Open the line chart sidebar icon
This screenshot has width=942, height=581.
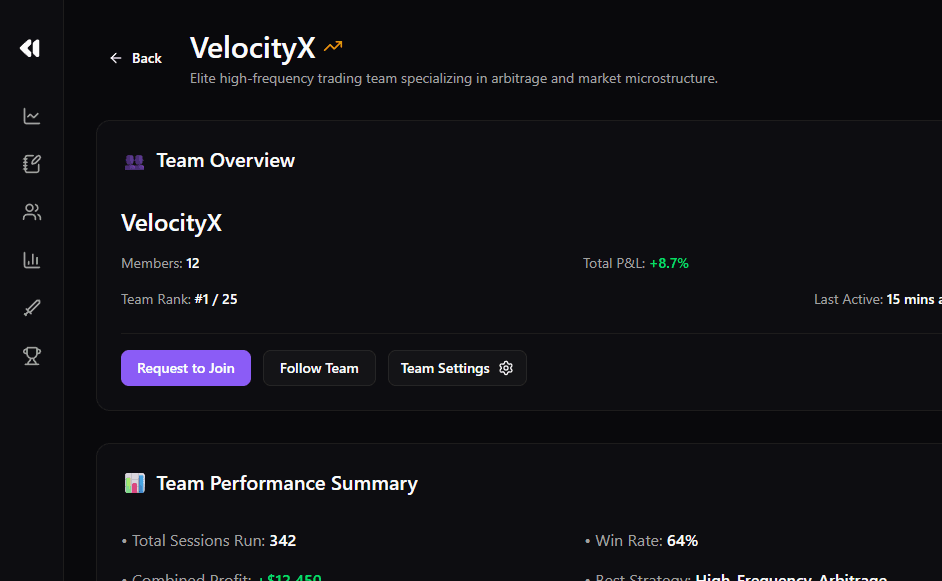click(32, 116)
